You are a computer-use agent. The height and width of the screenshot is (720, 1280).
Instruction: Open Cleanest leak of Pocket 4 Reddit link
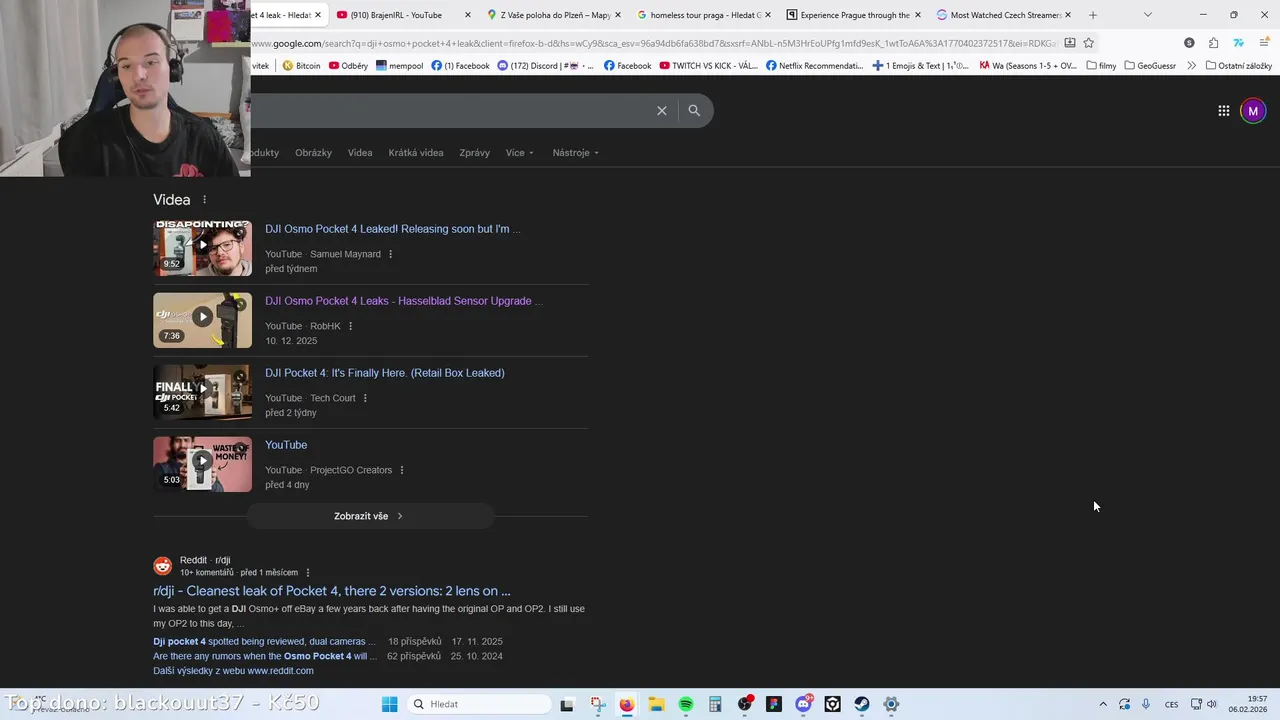tap(331, 591)
